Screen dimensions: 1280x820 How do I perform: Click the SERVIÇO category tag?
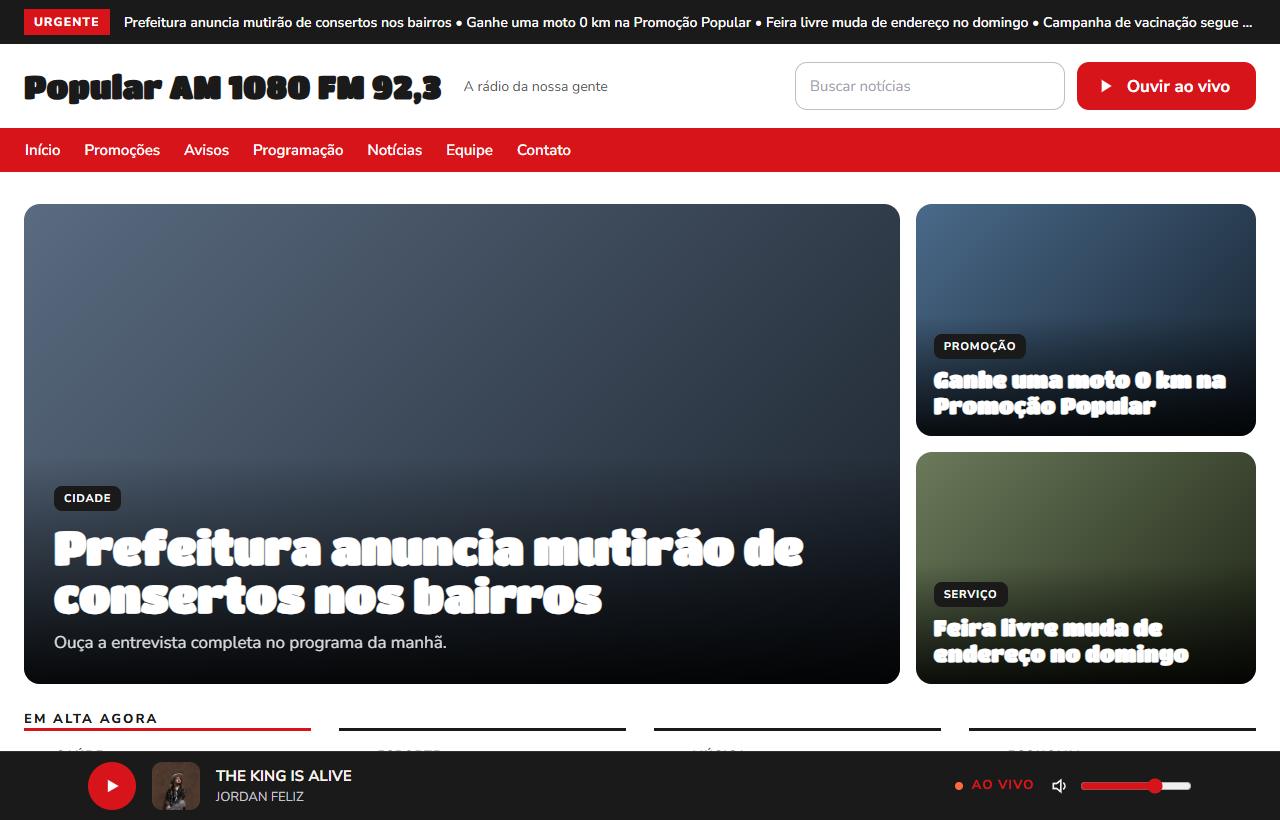pyautogui.click(x=970, y=594)
